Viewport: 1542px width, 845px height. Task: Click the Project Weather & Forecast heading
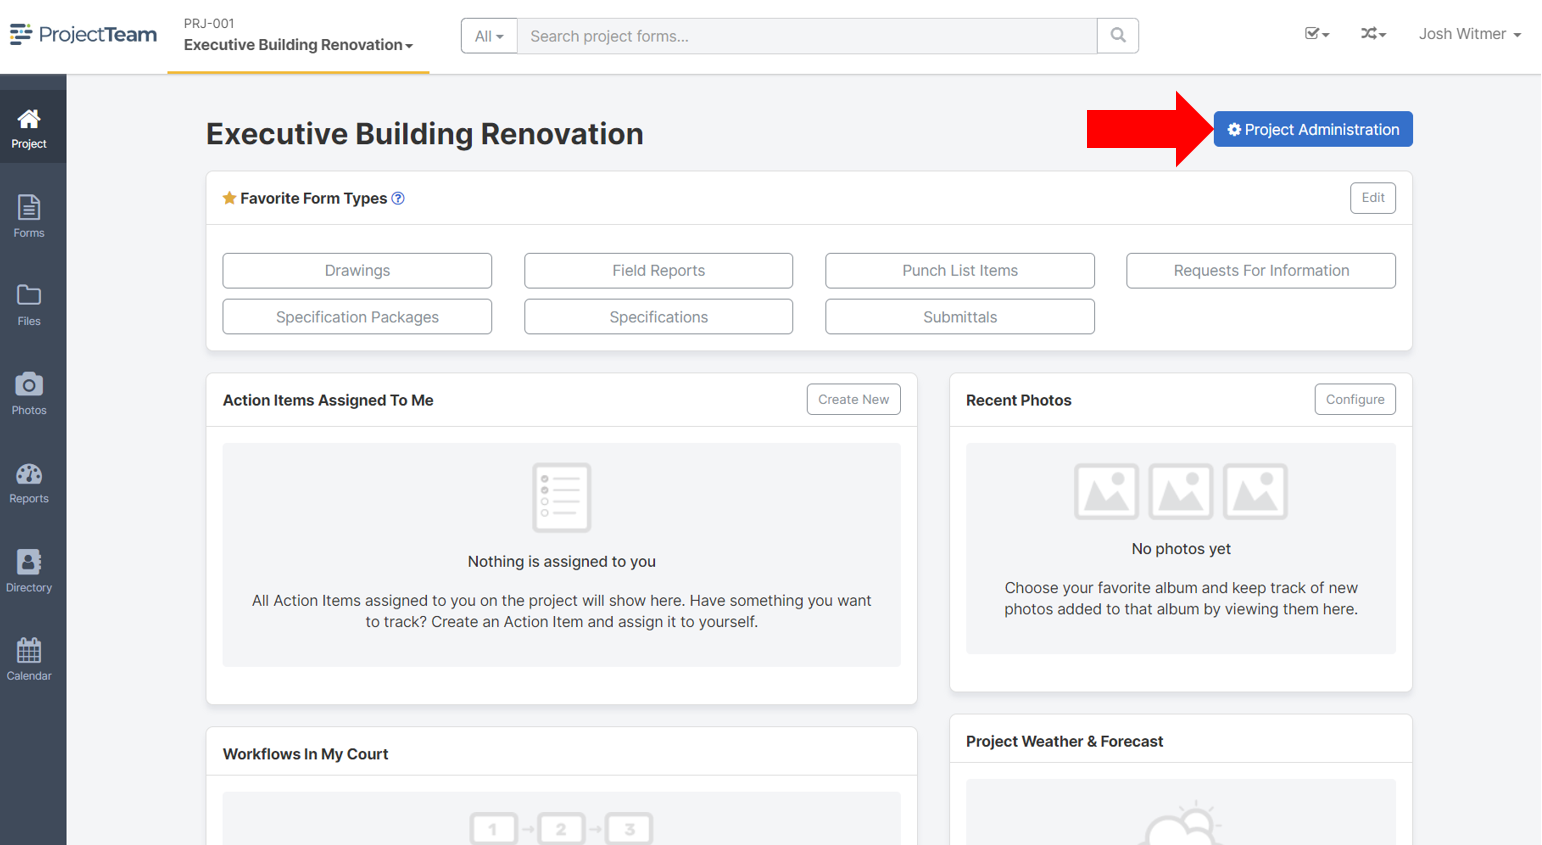coord(1064,741)
